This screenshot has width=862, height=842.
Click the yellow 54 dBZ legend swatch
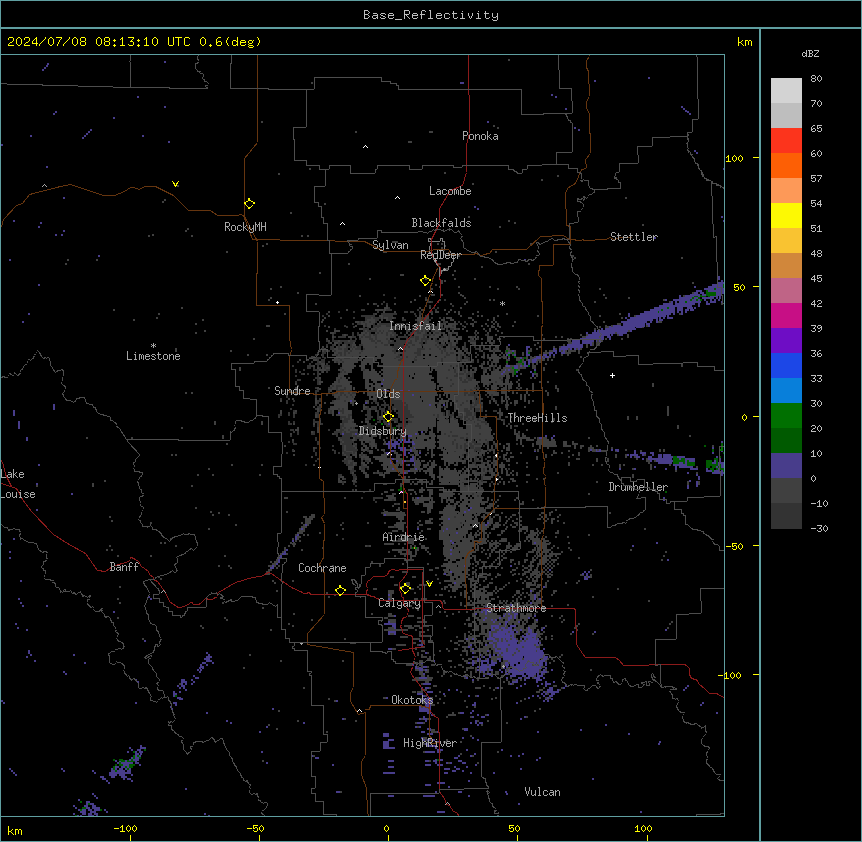point(786,216)
